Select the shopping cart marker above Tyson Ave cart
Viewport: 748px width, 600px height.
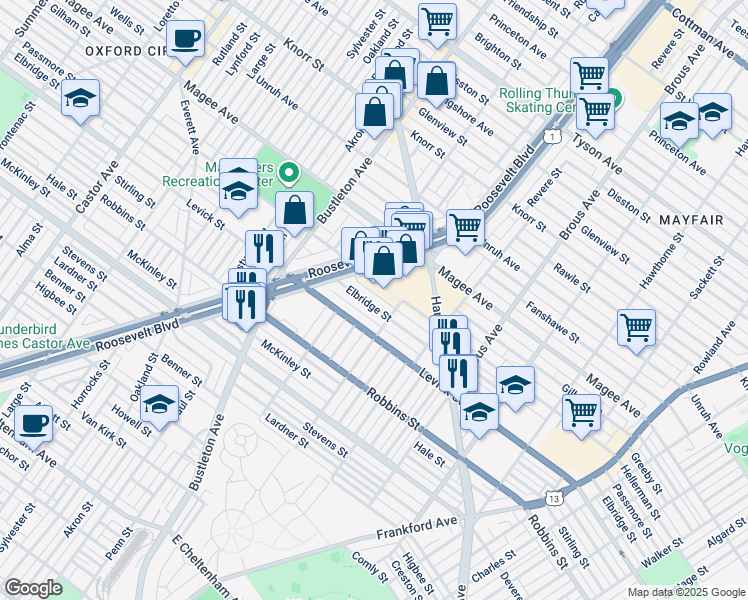coord(590,75)
